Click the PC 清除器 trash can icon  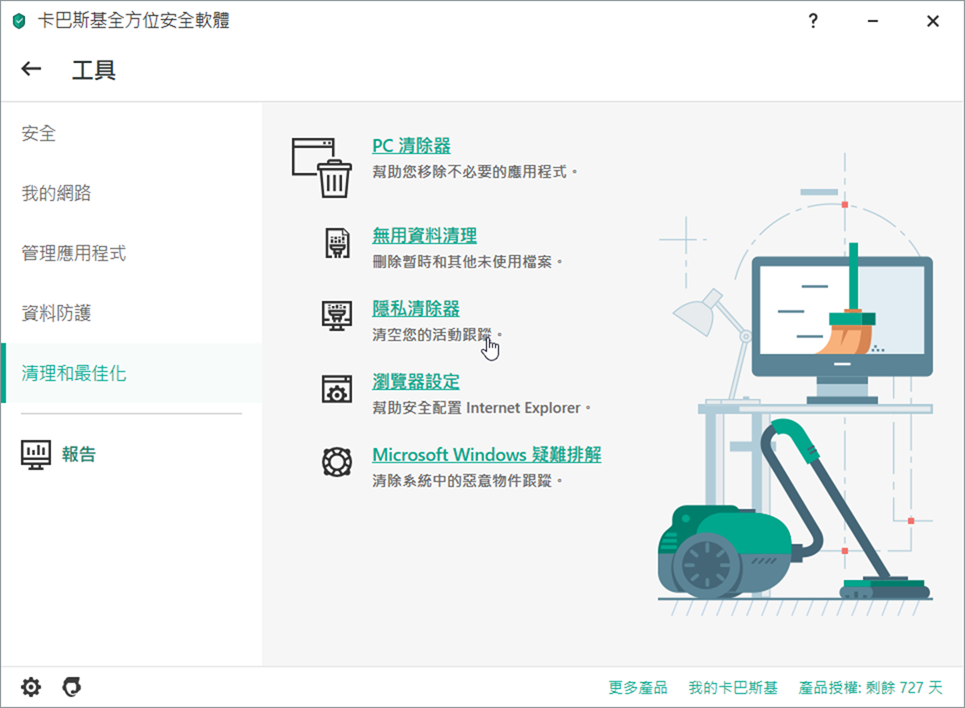(322, 166)
